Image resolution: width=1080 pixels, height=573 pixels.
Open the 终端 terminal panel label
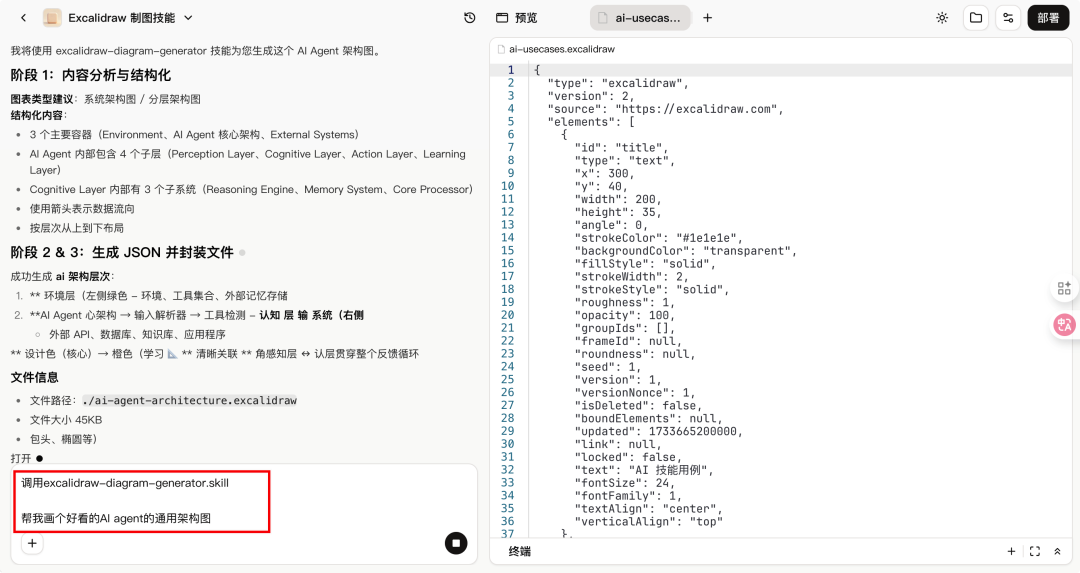pos(520,551)
